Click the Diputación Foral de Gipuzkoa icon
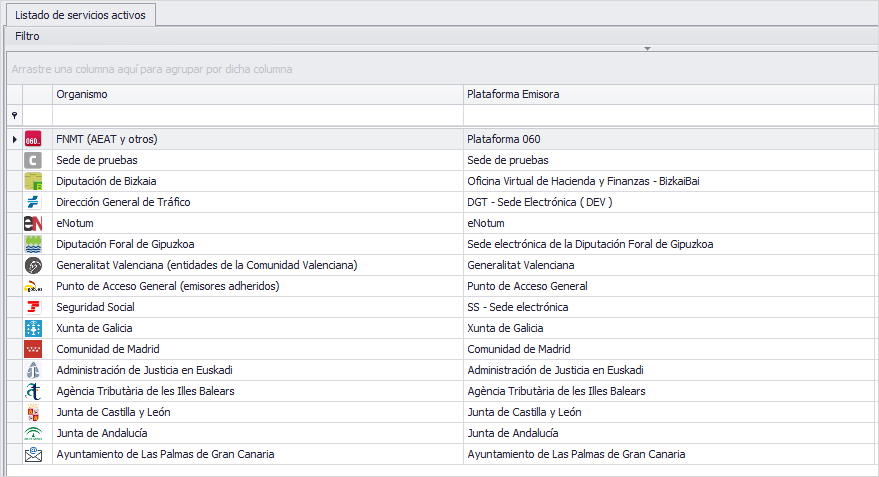Screen dimensions: 879x477 [33, 244]
